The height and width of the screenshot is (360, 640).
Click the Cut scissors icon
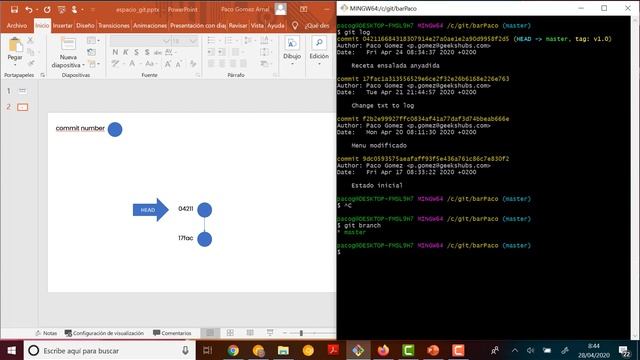[30, 40]
